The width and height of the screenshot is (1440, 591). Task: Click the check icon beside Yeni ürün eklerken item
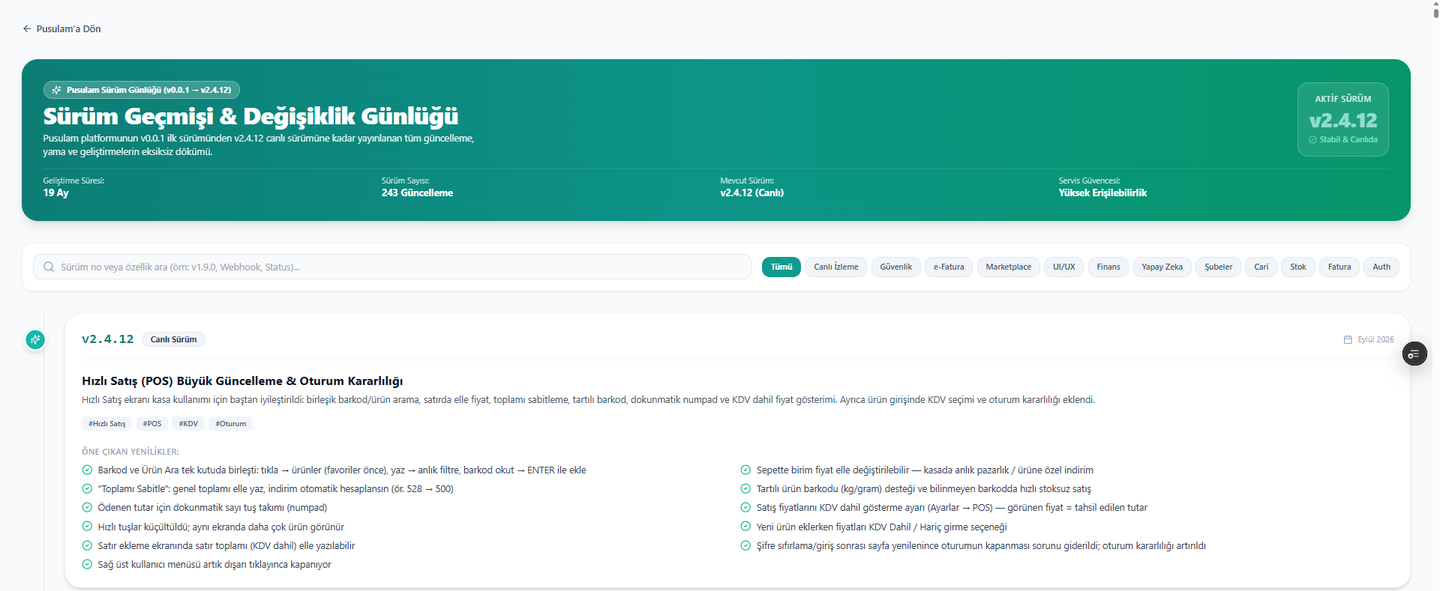[745, 527]
